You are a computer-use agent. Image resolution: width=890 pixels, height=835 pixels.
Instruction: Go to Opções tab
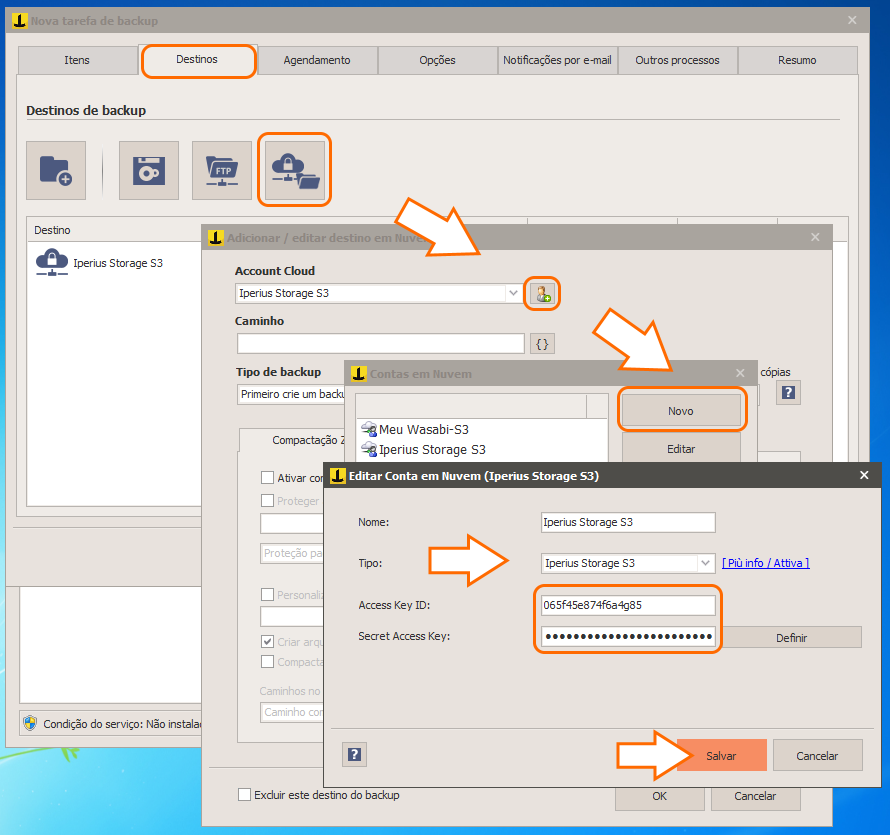pos(437,60)
